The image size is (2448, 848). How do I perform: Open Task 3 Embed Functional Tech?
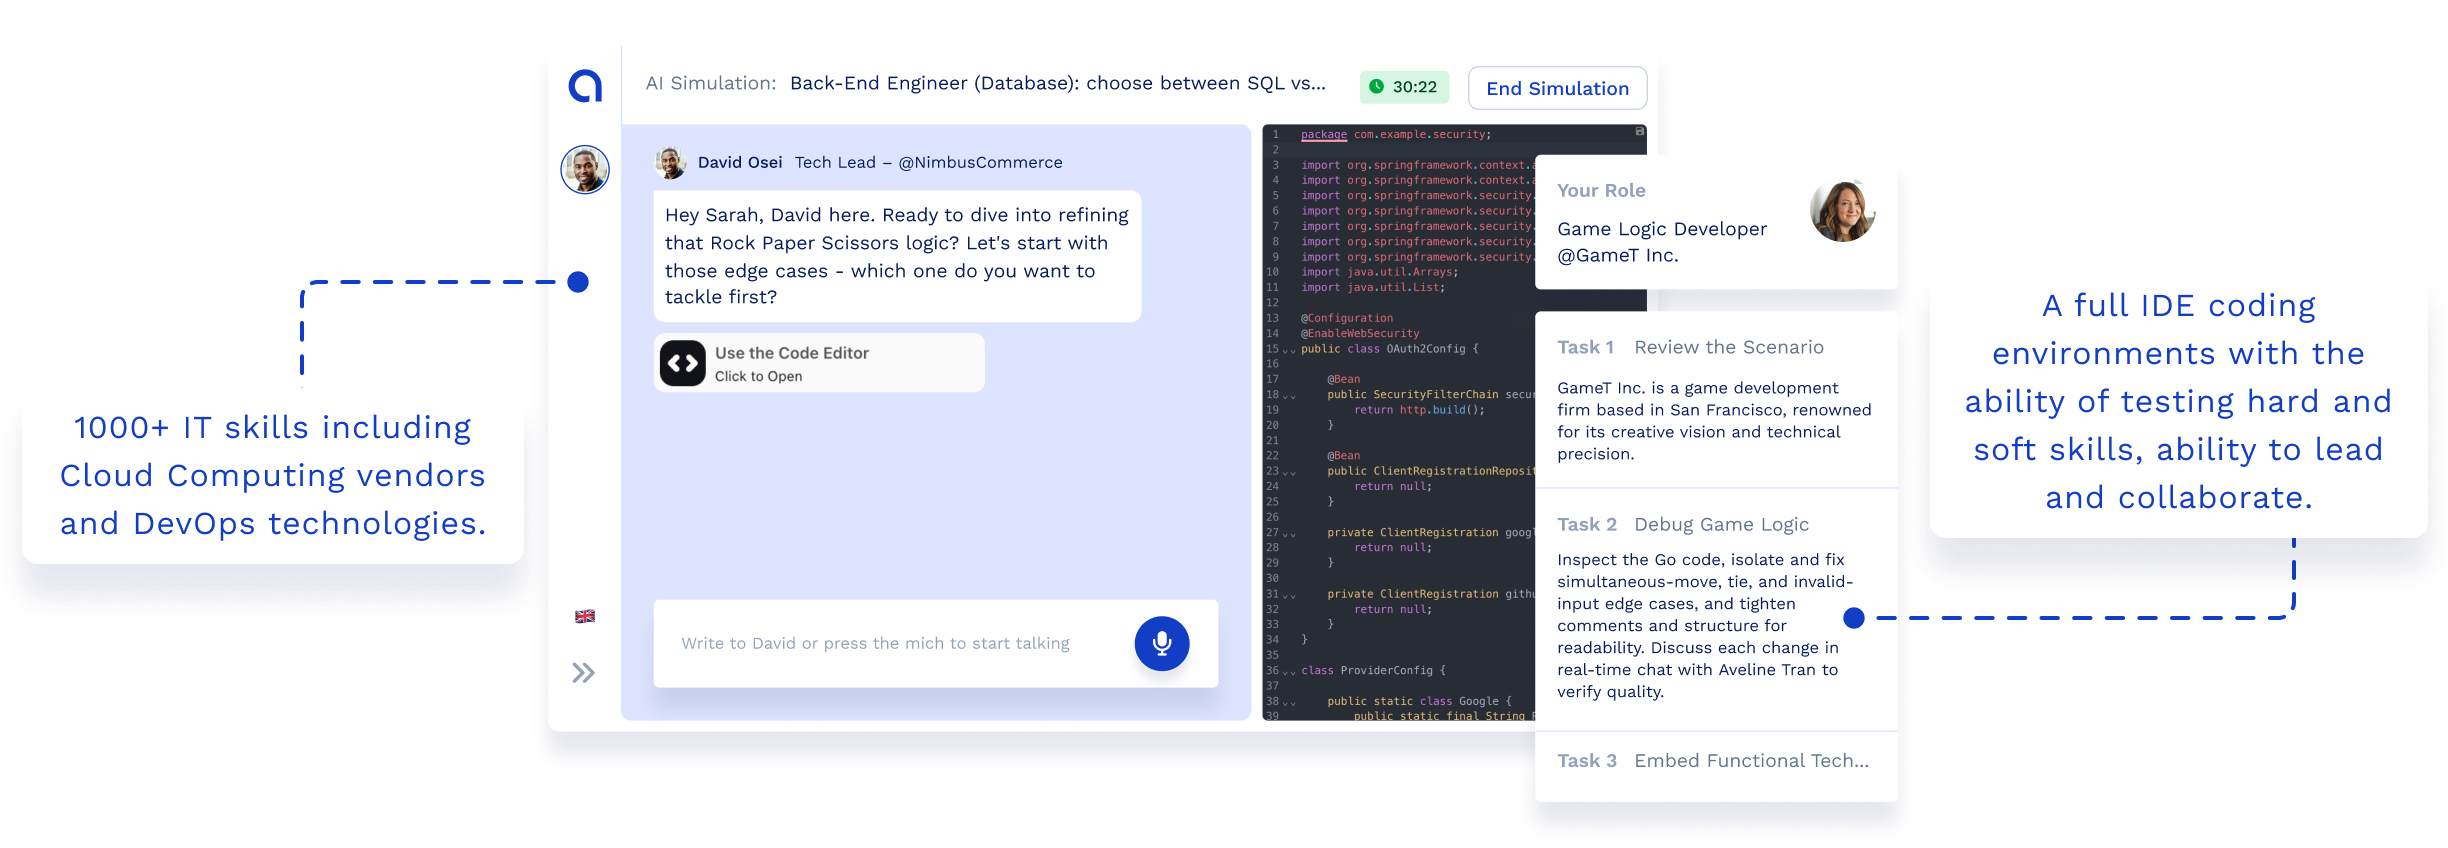[x=1712, y=761]
